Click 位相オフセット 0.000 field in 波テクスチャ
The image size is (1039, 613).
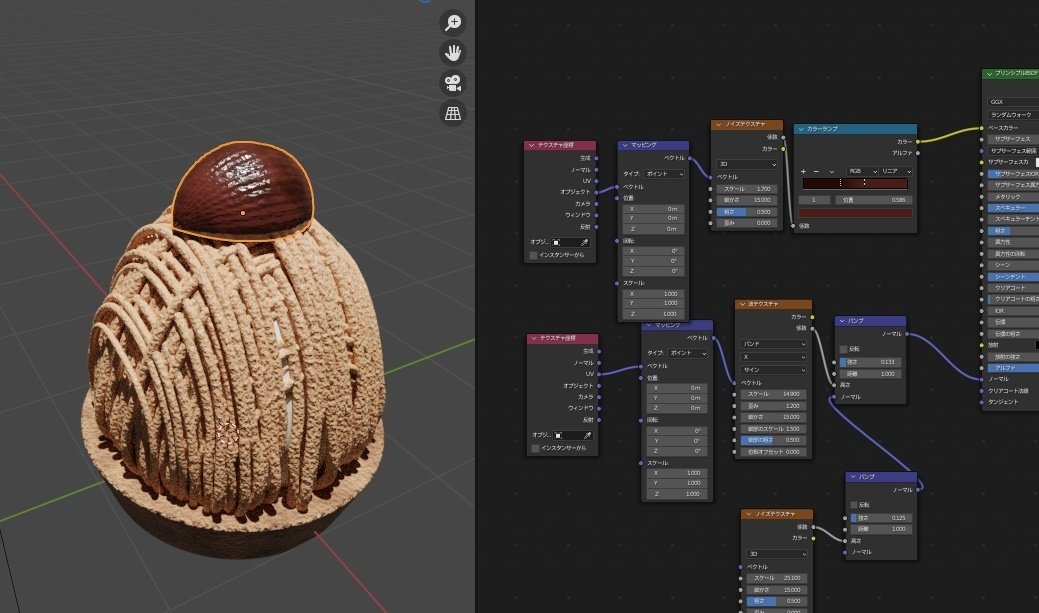coord(773,452)
